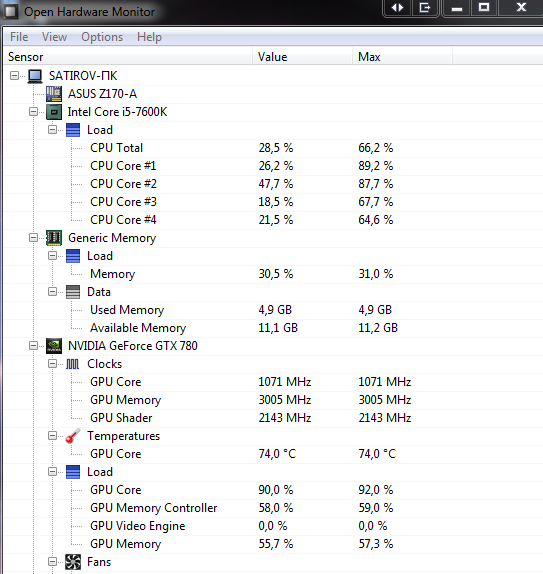Click the Fans fan icon
The image size is (543, 574).
click(73, 562)
